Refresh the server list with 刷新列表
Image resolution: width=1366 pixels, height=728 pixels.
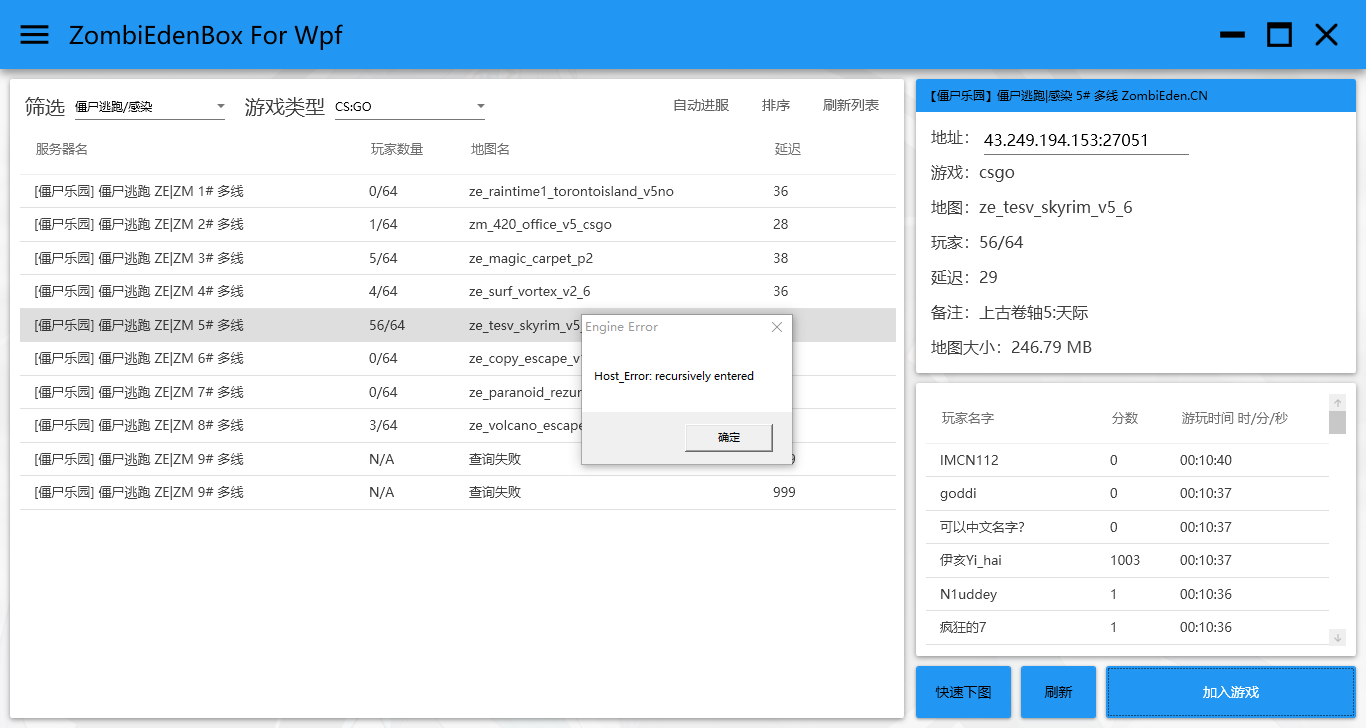click(850, 106)
